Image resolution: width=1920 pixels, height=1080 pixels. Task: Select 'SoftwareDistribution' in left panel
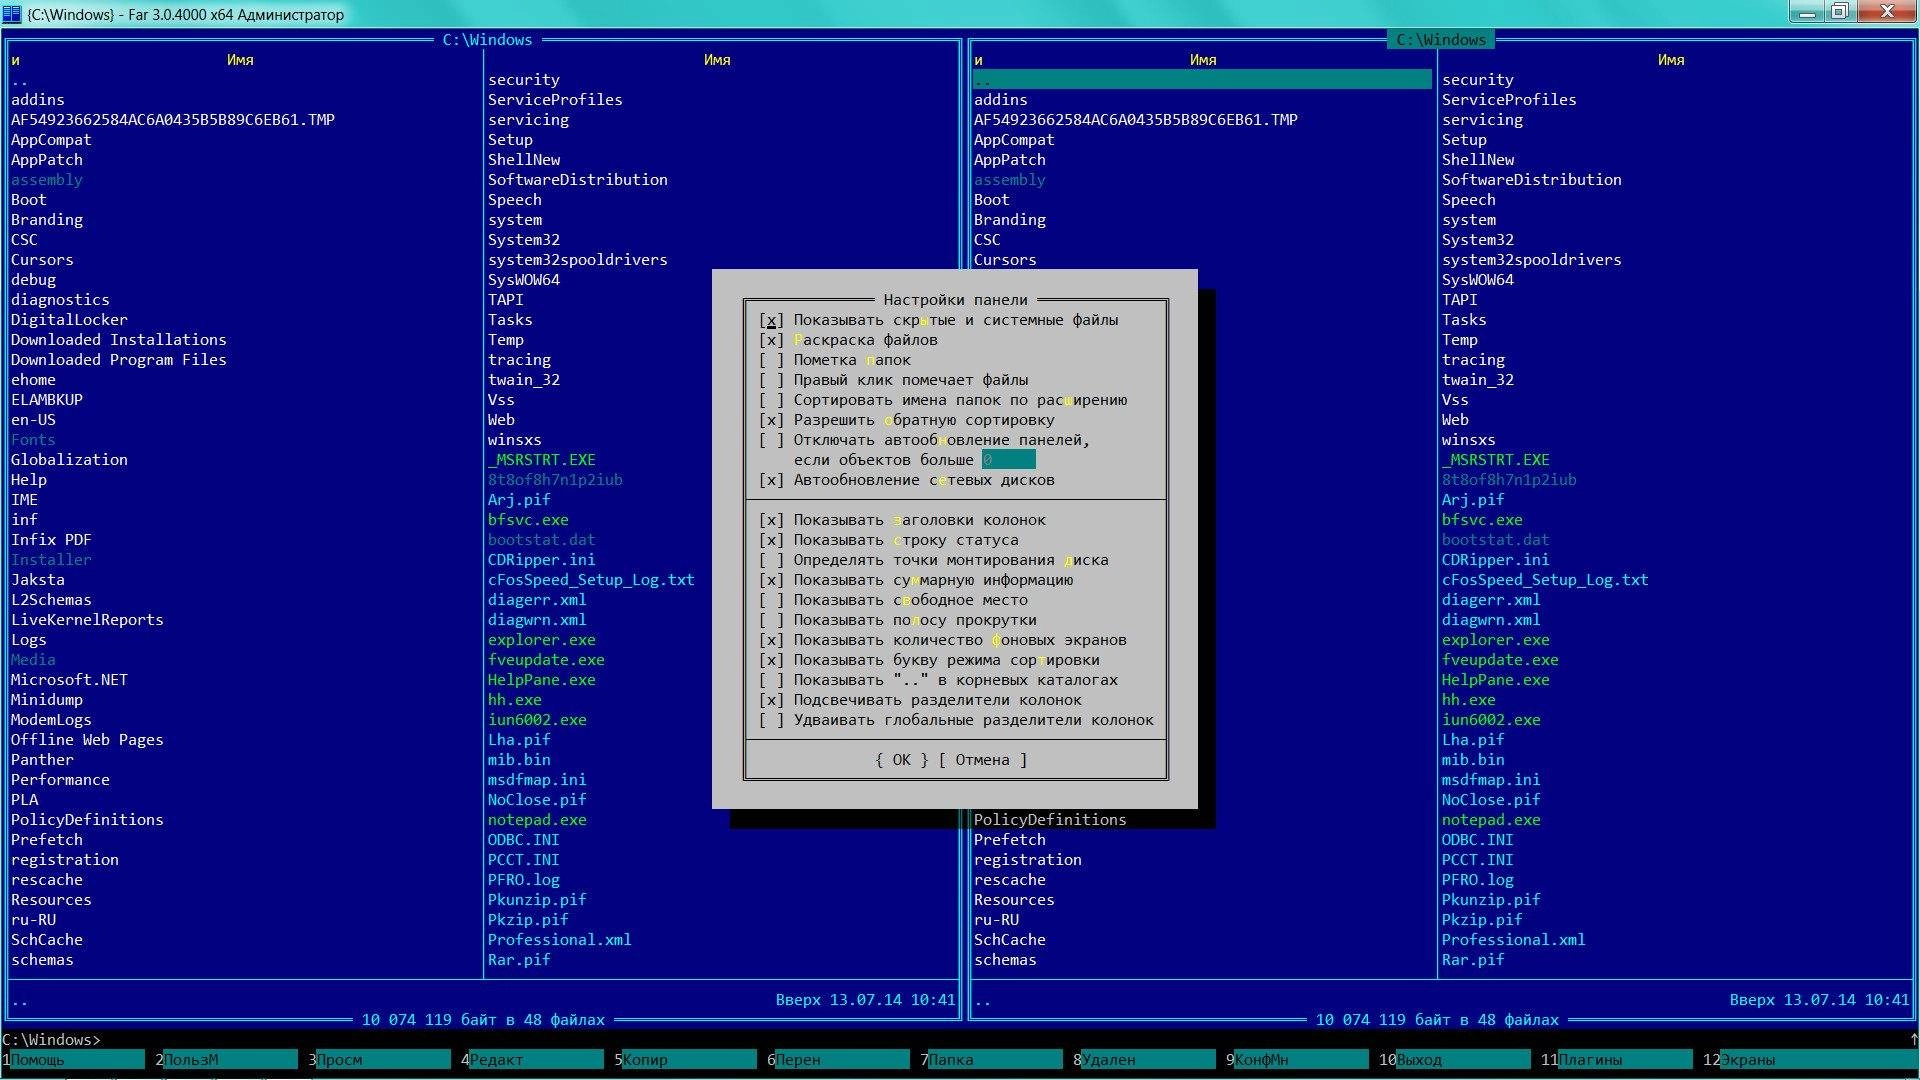(x=577, y=180)
